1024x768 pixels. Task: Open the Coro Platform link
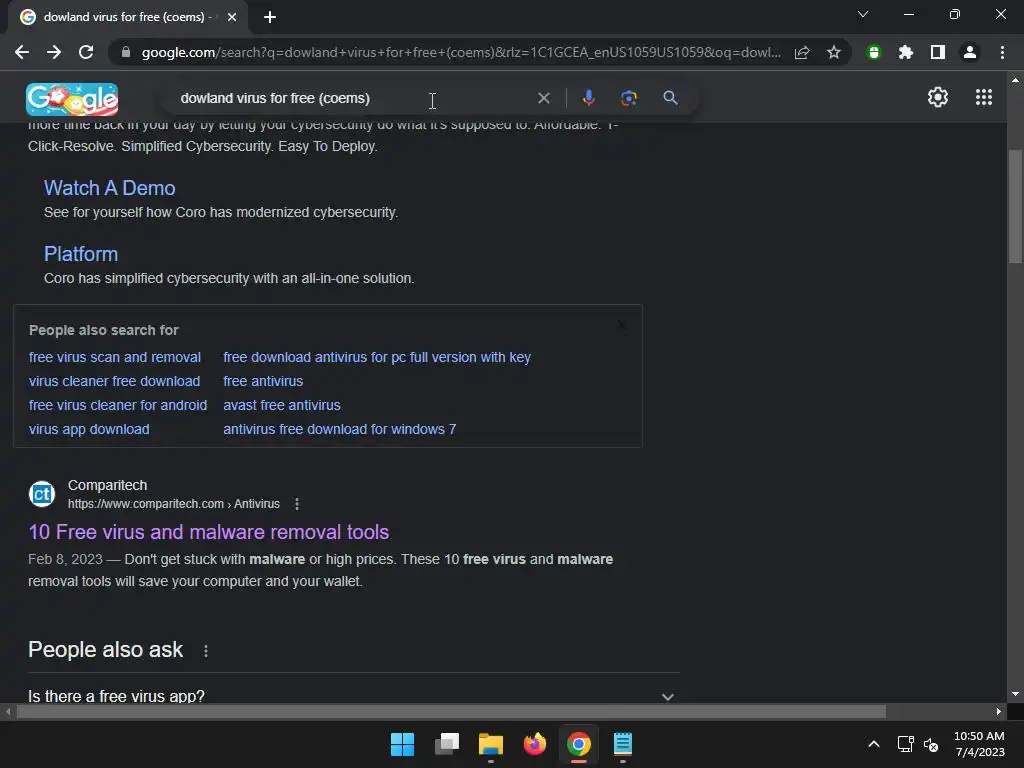[x=81, y=254]
